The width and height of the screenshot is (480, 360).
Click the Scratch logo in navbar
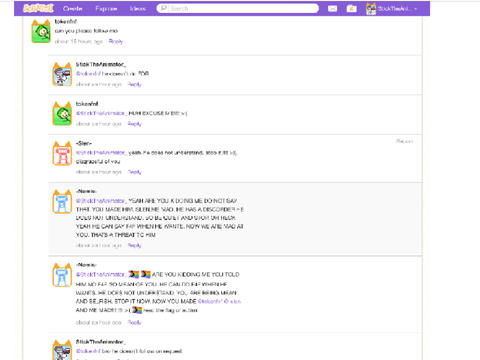pos(38,8)
